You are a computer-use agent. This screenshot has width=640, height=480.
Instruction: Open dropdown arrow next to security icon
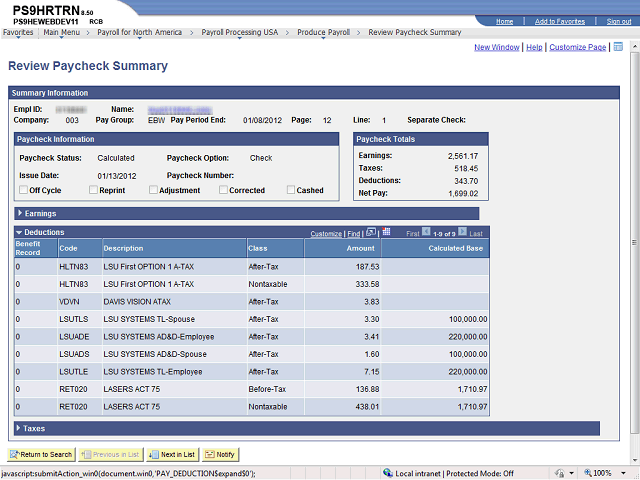571,473
